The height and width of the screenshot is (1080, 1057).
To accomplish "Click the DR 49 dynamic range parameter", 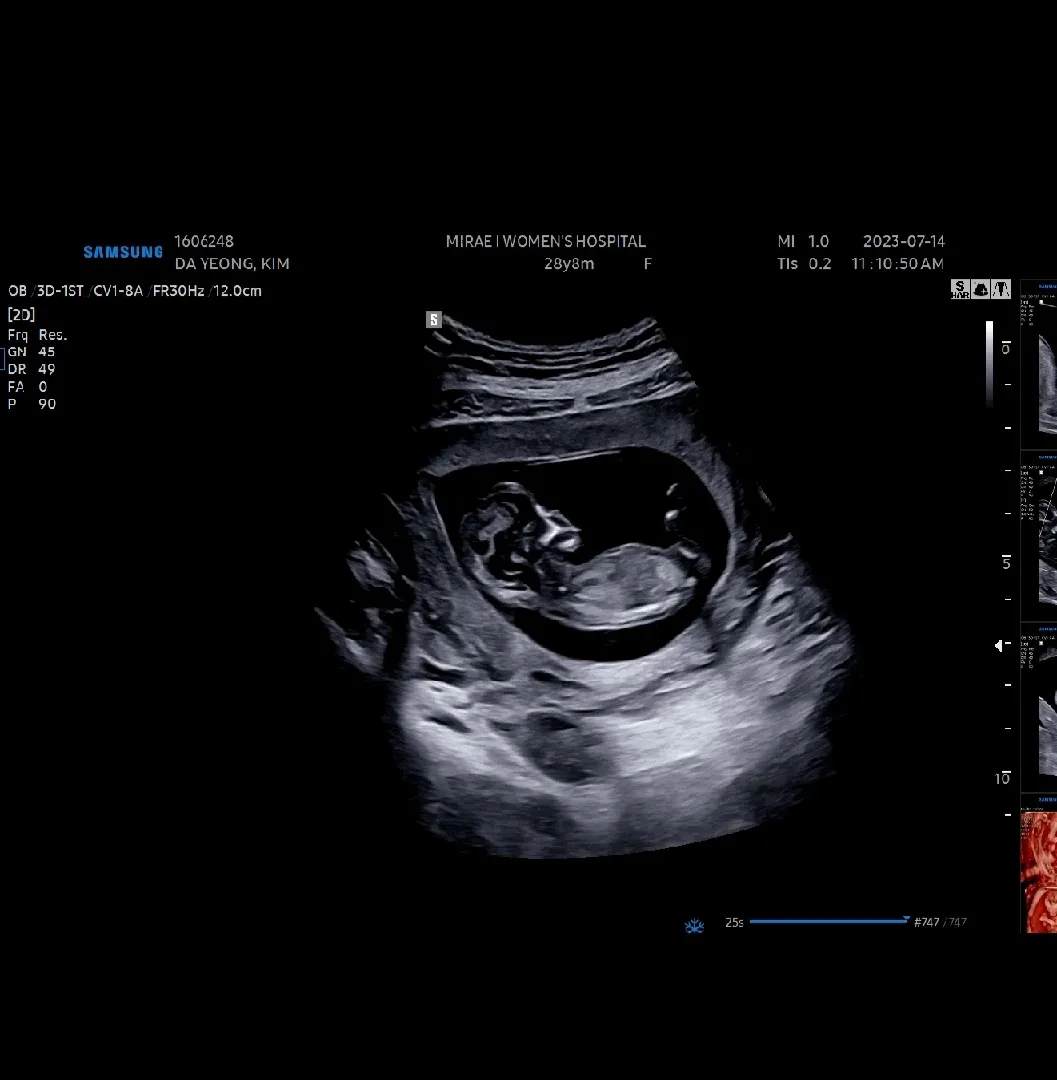I will tap(31, 369).
